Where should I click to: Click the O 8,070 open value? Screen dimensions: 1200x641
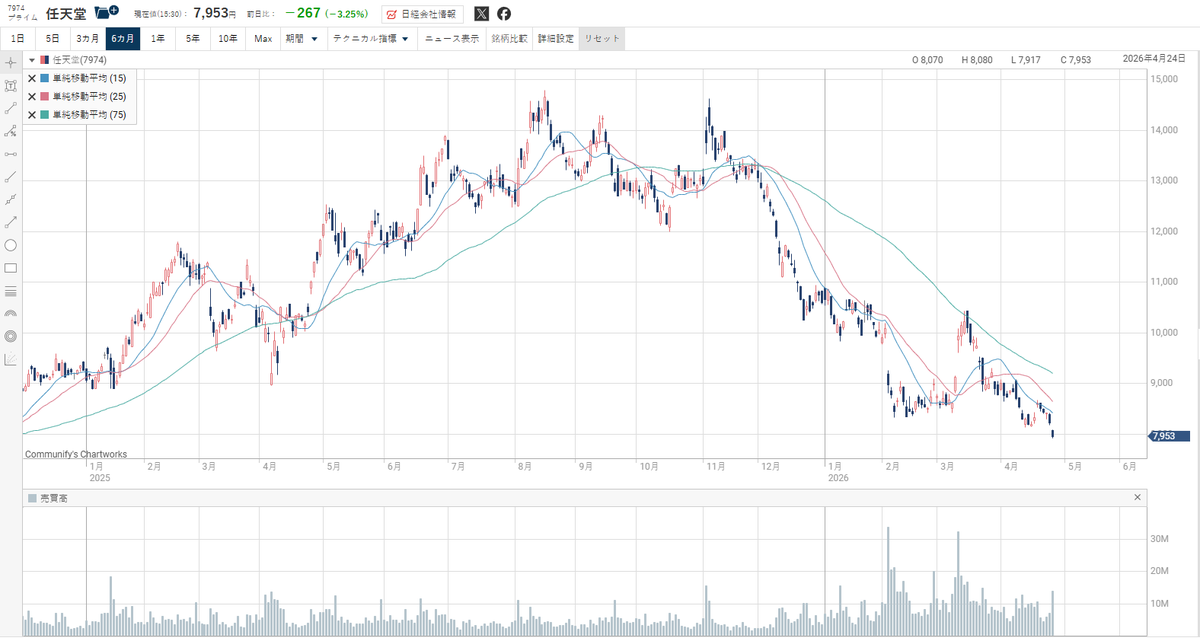tap(928, 60)
